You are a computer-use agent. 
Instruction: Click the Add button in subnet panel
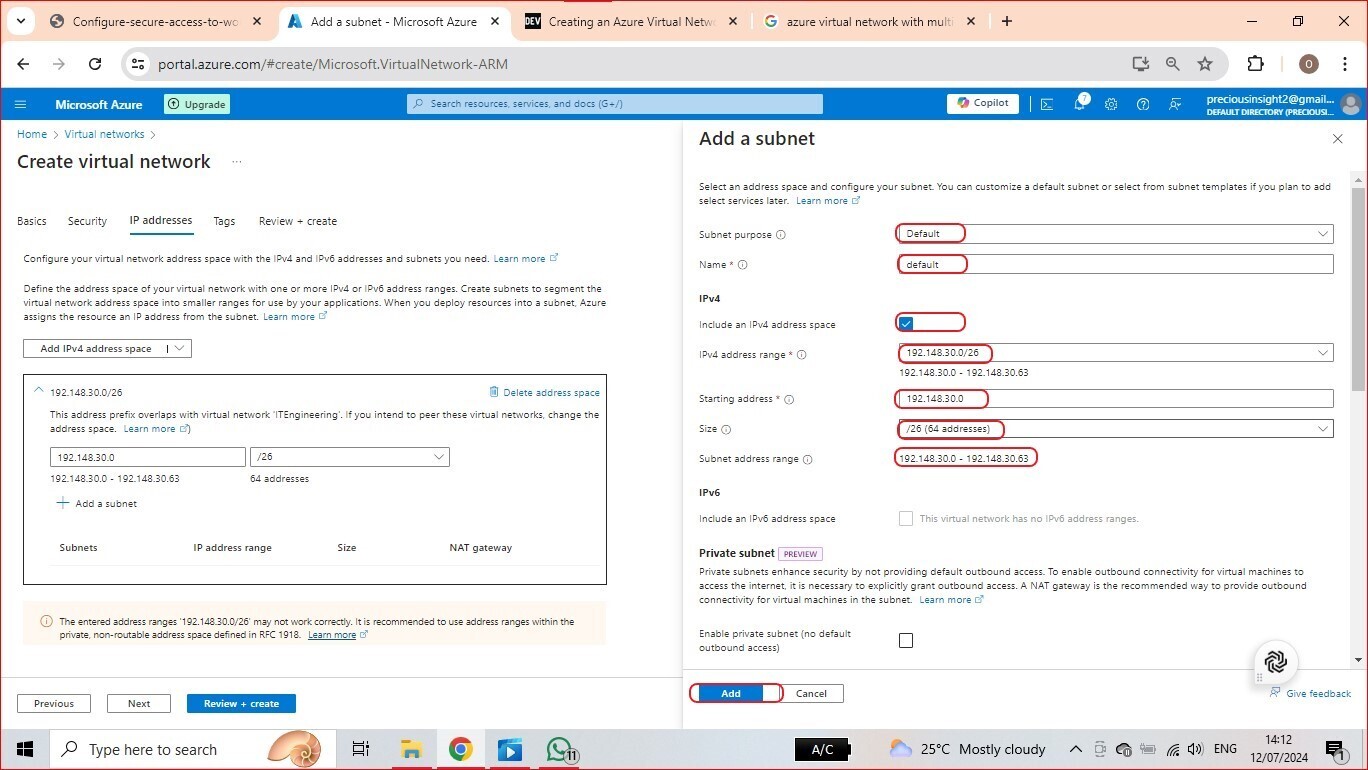click(x=731, y=693)
